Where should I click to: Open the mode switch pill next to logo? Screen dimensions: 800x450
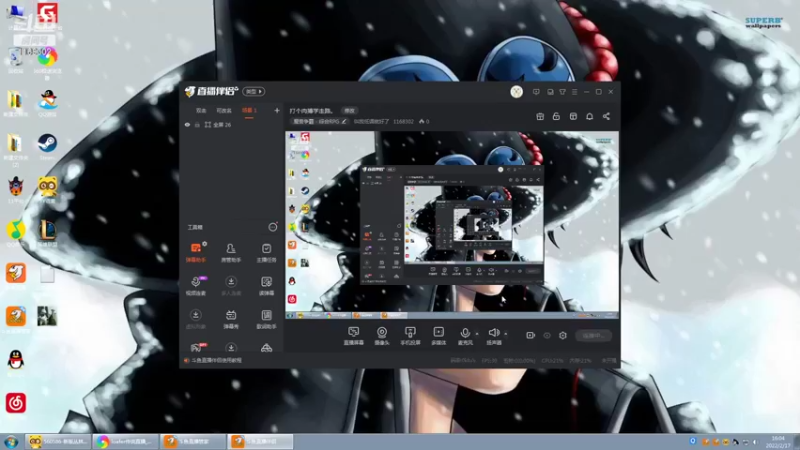(254, 91)
